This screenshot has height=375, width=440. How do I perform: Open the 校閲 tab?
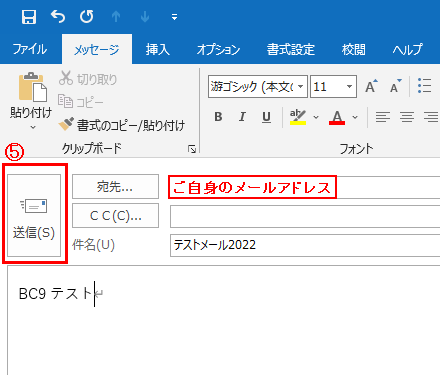click(x=354, y=49)
